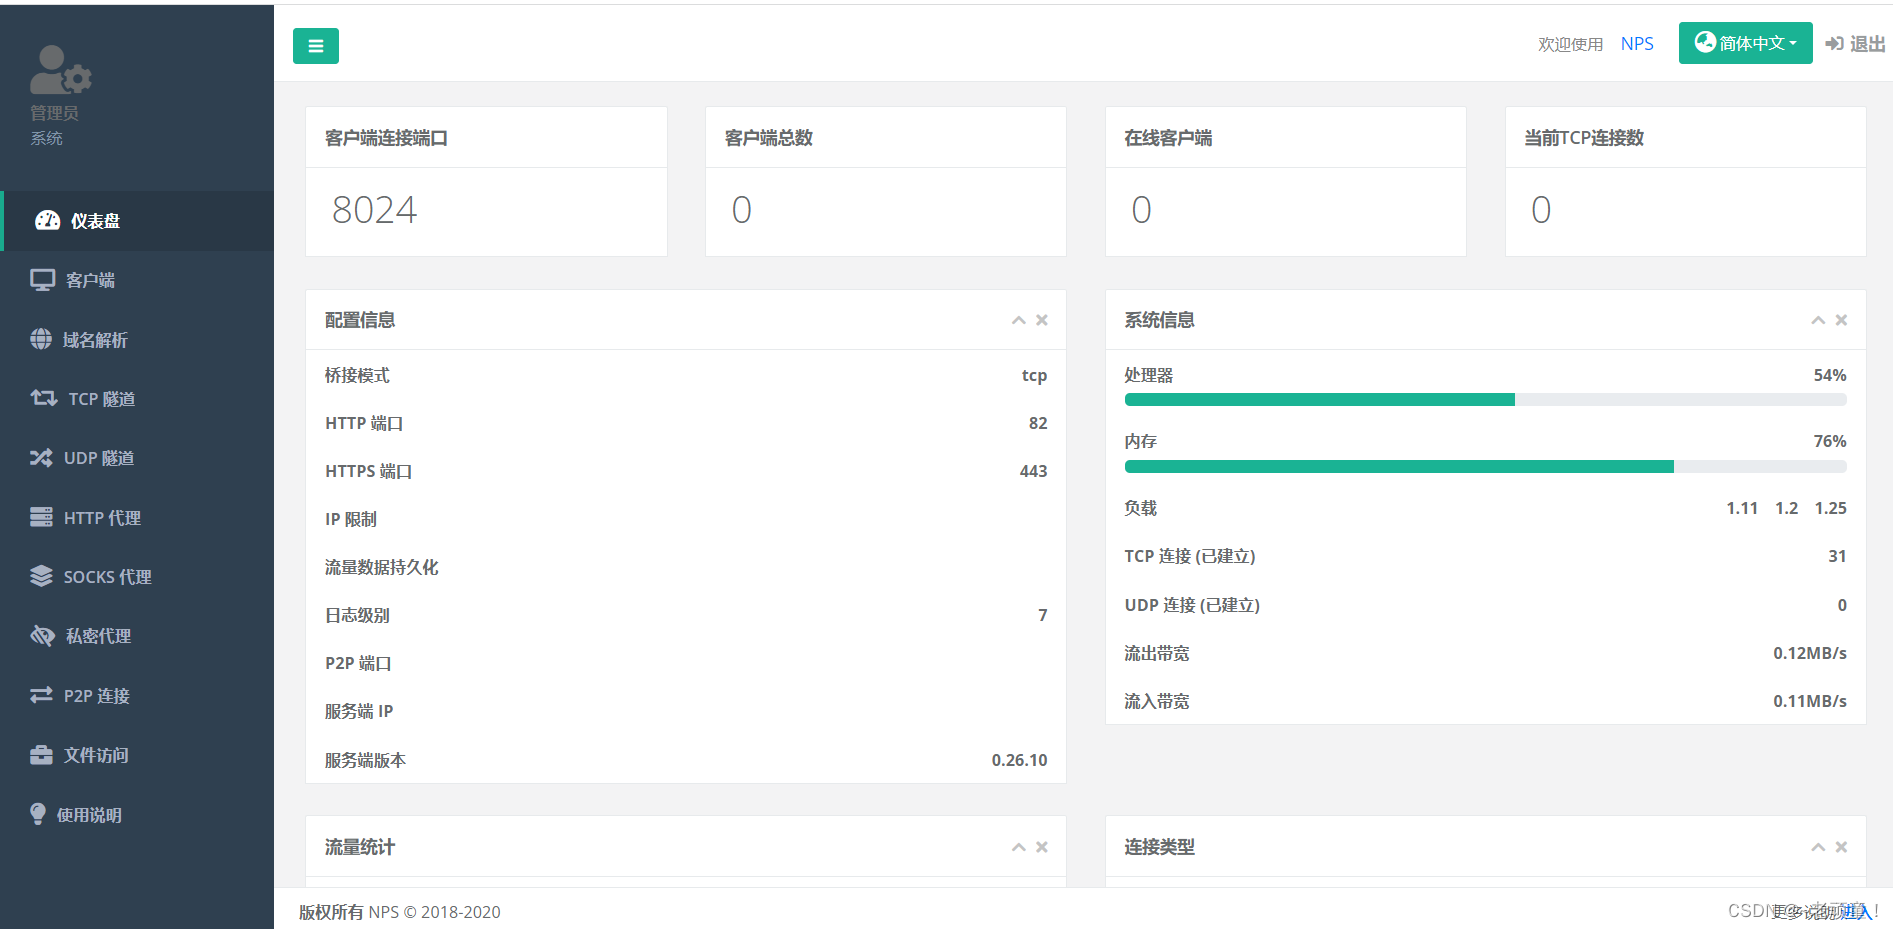This screenshot has width=1893, height=929.
Task: Collapse the 系统信息 panel
Action: click(x=1818, y=320)
